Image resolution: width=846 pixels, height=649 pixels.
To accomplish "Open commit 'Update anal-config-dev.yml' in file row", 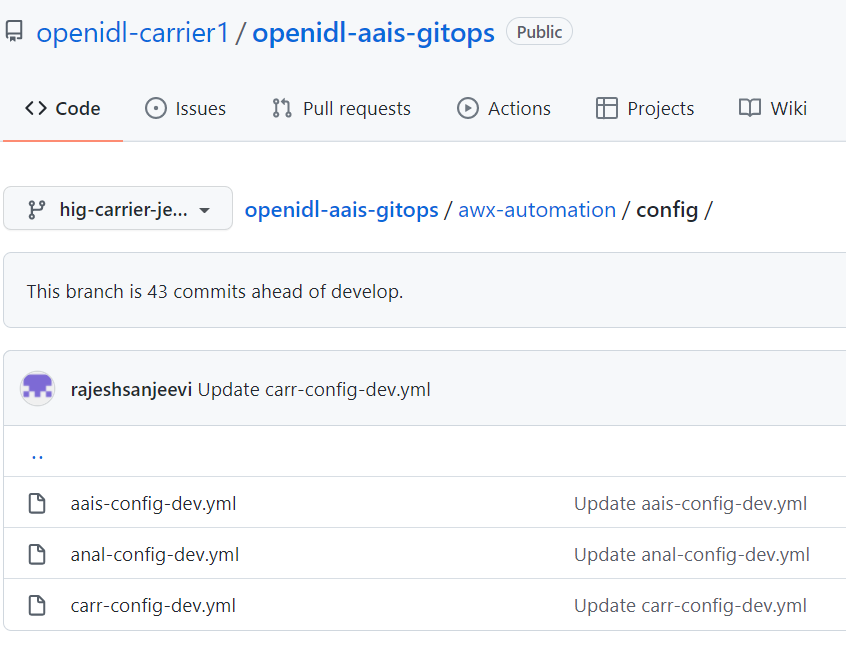I will (x=692, y=555).
